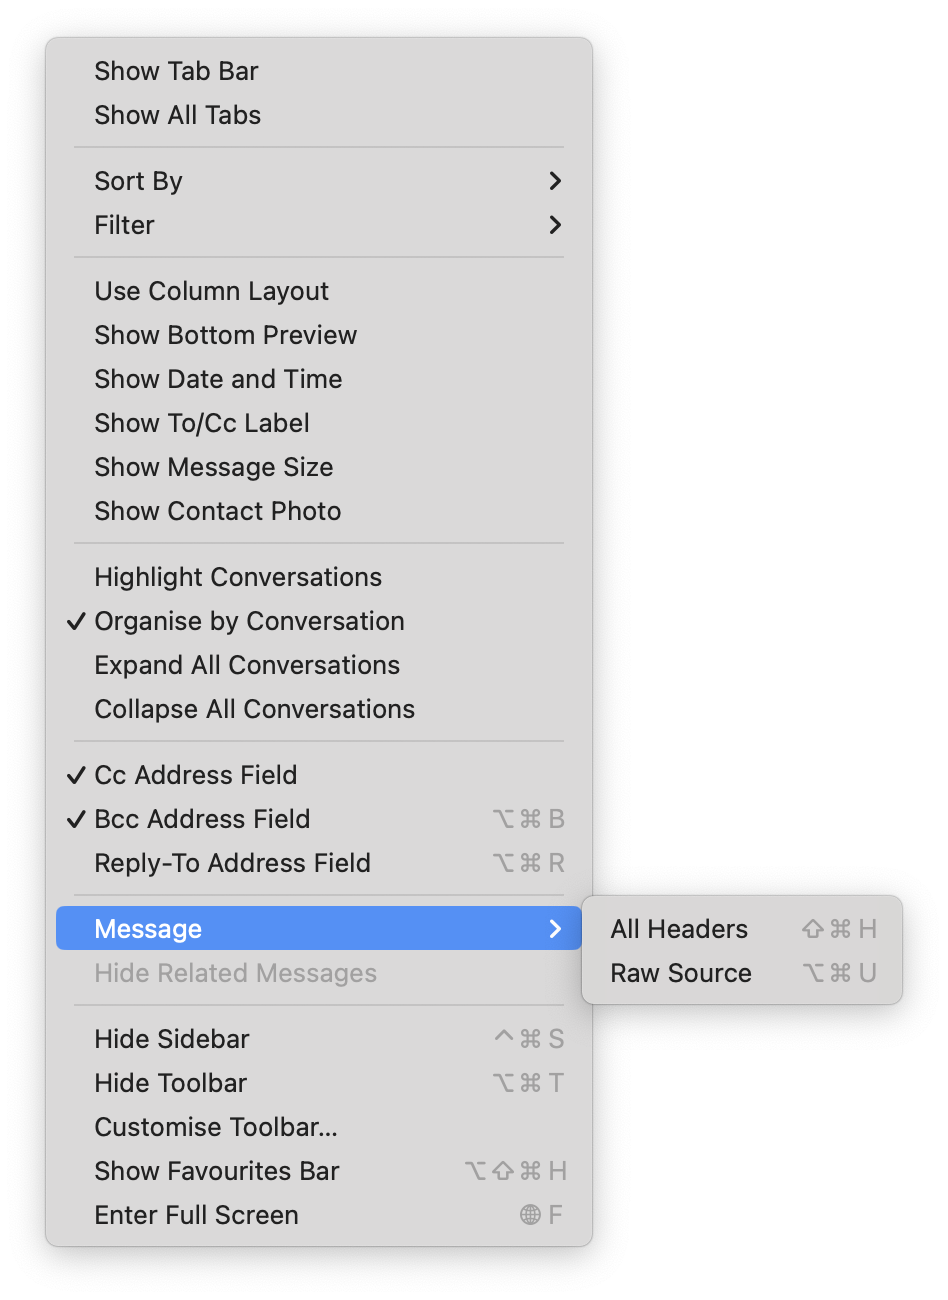This screenshot has height=1300, width=948.
Task: Enable Reply-To Address Field
Action: coord(232,863)
